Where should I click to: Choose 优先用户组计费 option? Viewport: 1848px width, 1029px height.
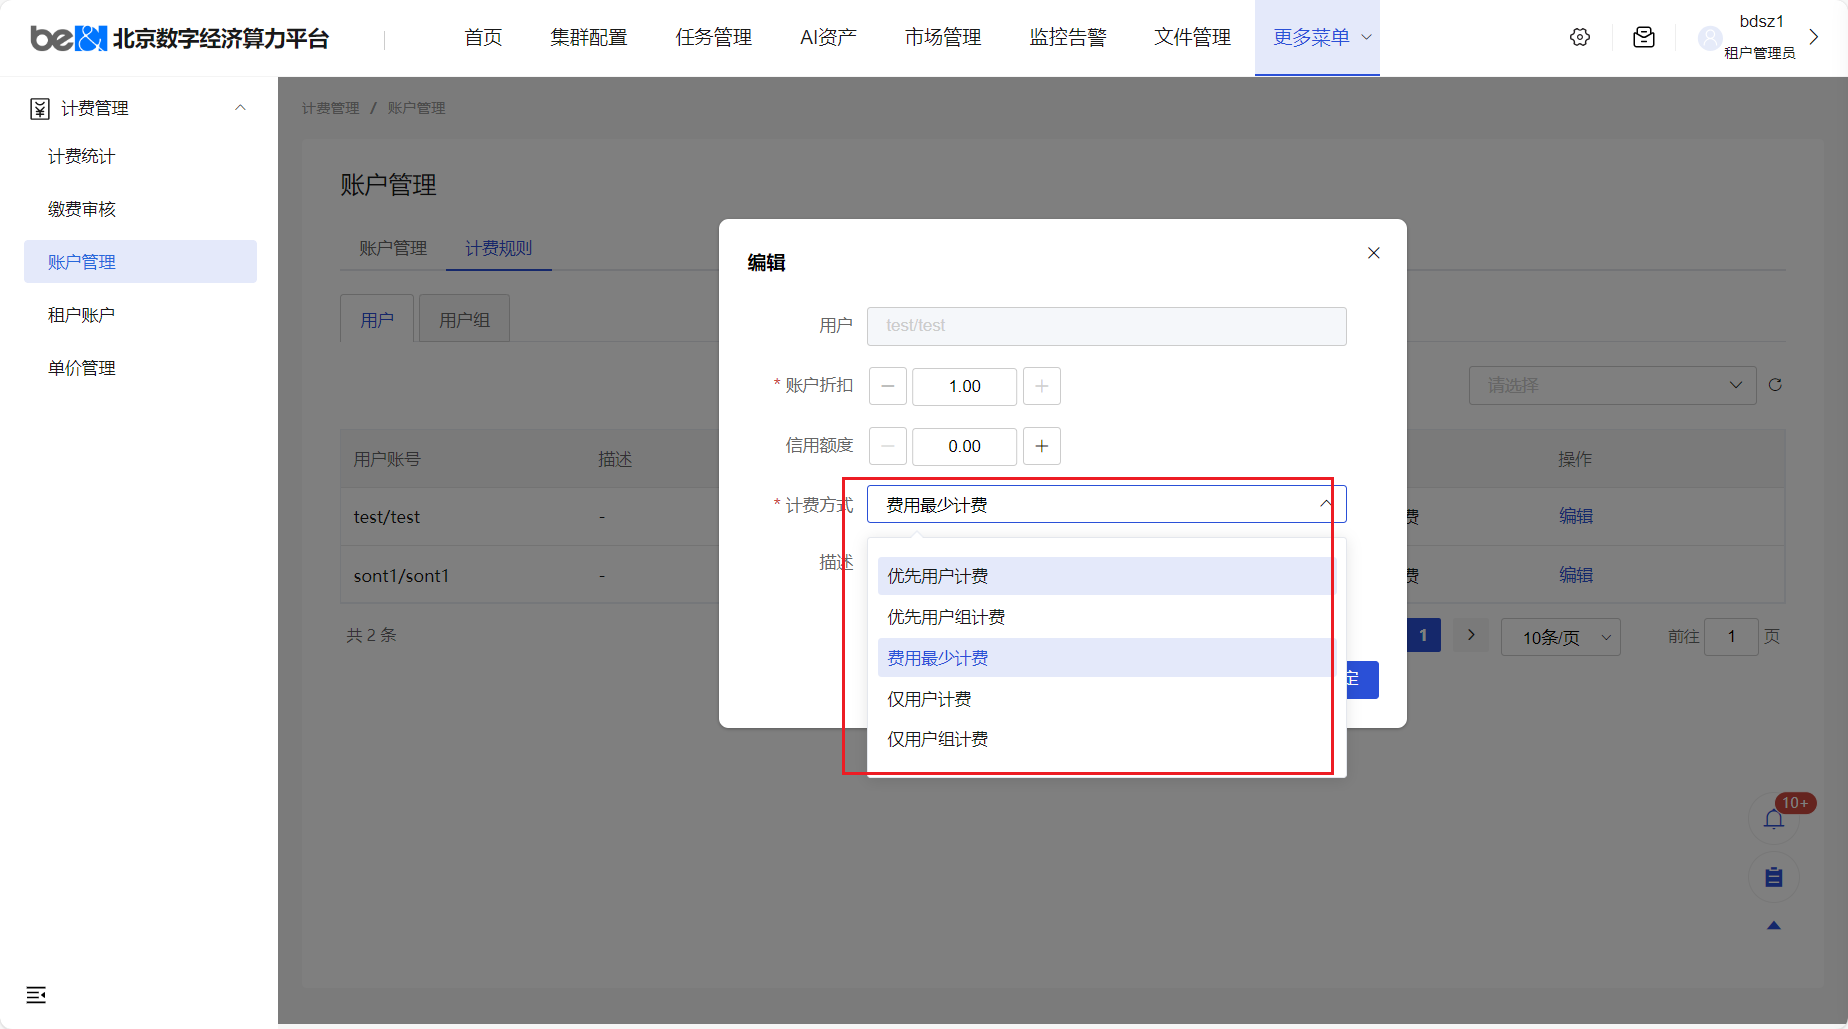pyautogui.click(x=1106, y=617)
